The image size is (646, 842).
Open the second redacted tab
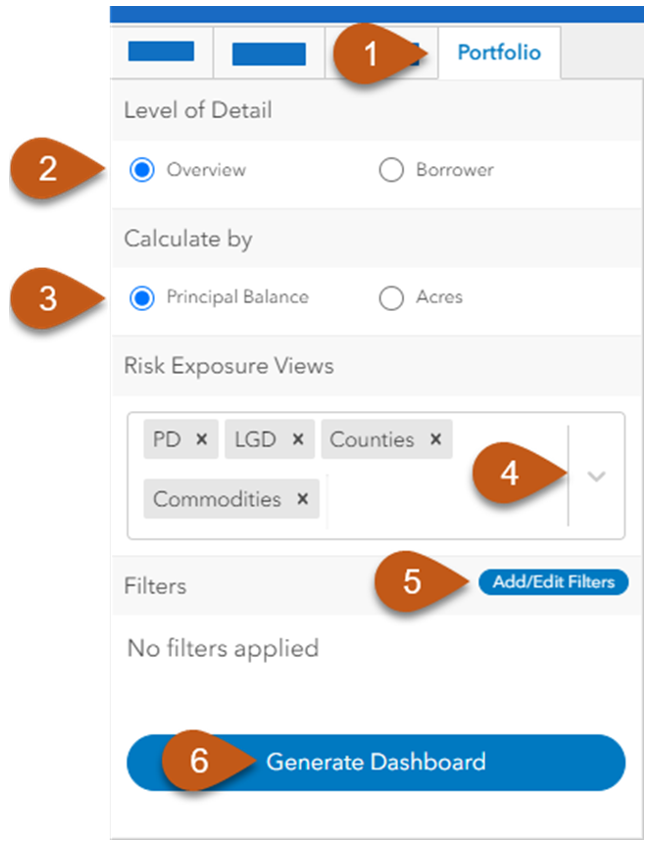pyautogui.click(x=268, y=54)
